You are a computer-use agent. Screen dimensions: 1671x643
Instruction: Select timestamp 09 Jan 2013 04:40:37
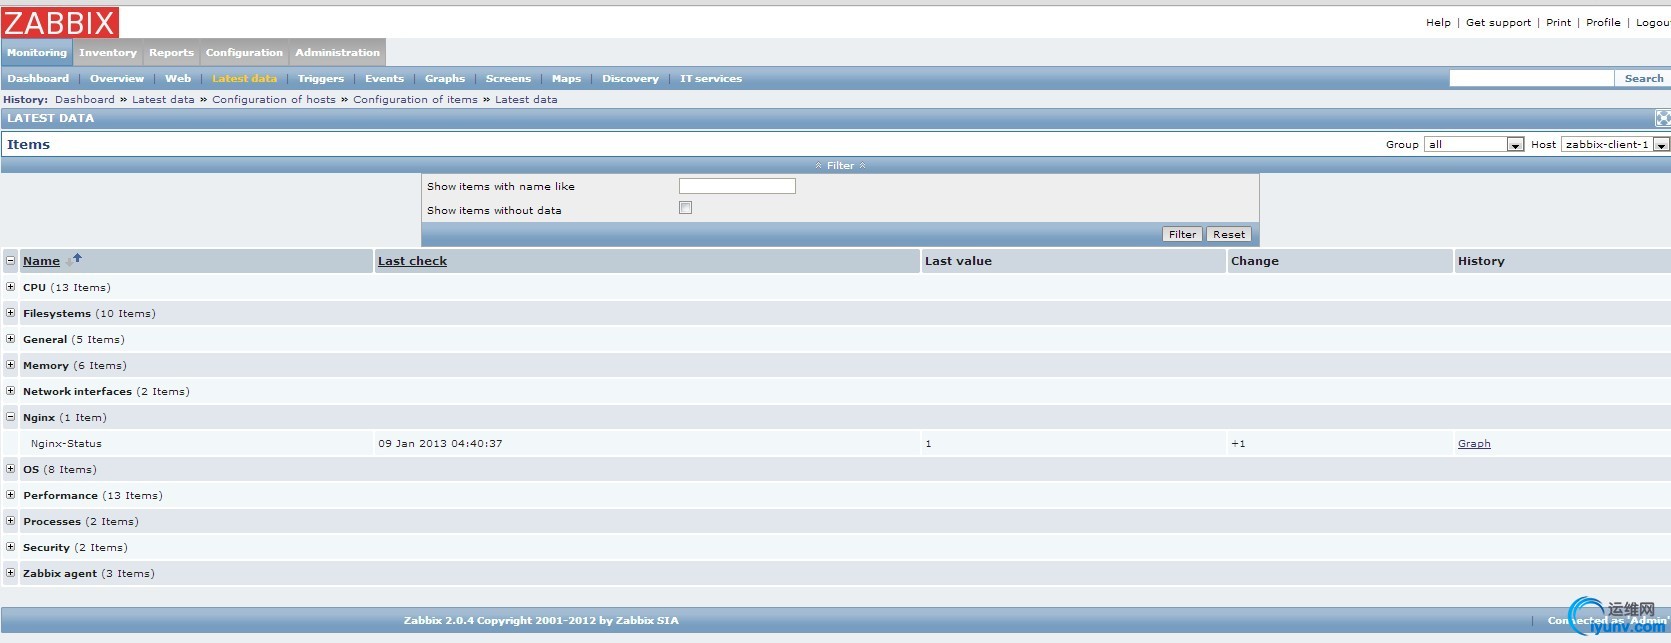pyautogui.click(x=440, y=443)
